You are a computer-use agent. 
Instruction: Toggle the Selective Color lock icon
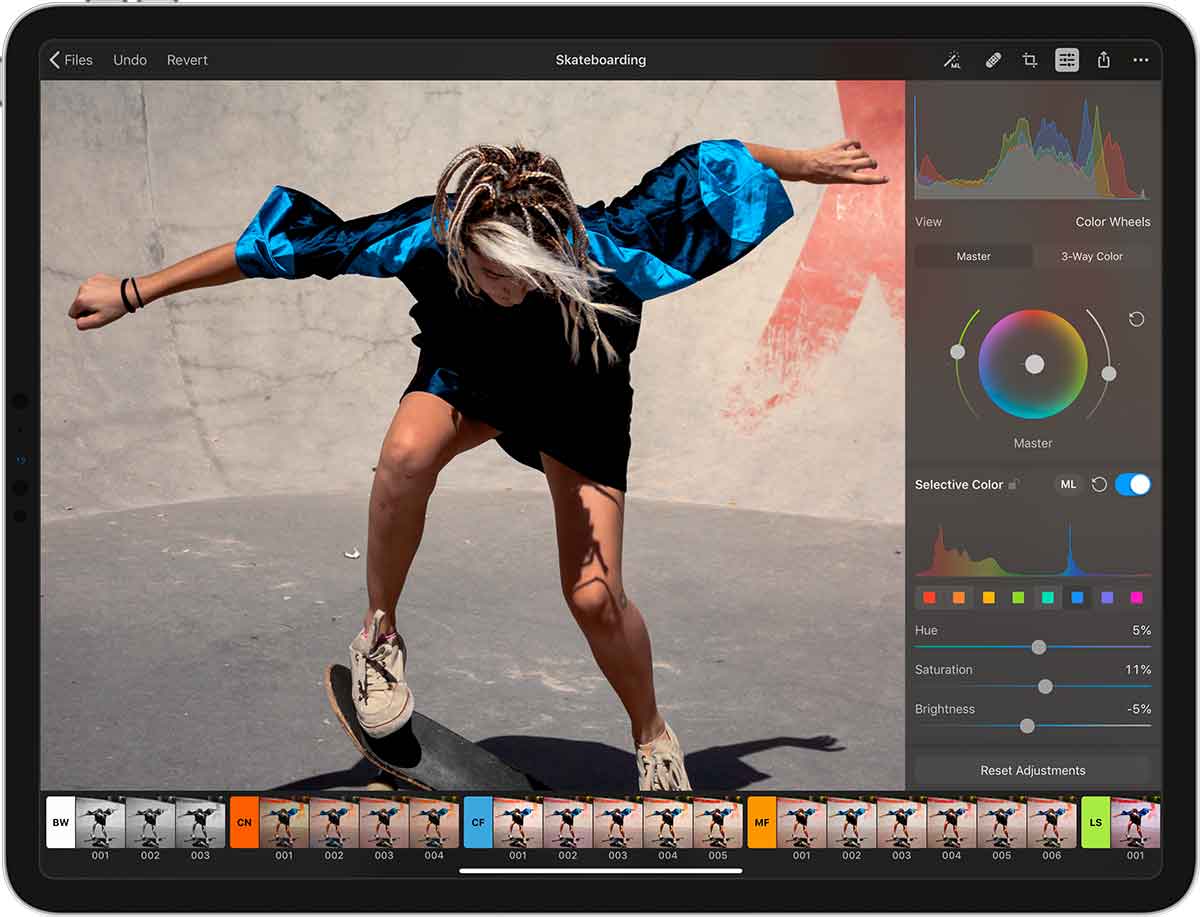tap(1013, 484)
